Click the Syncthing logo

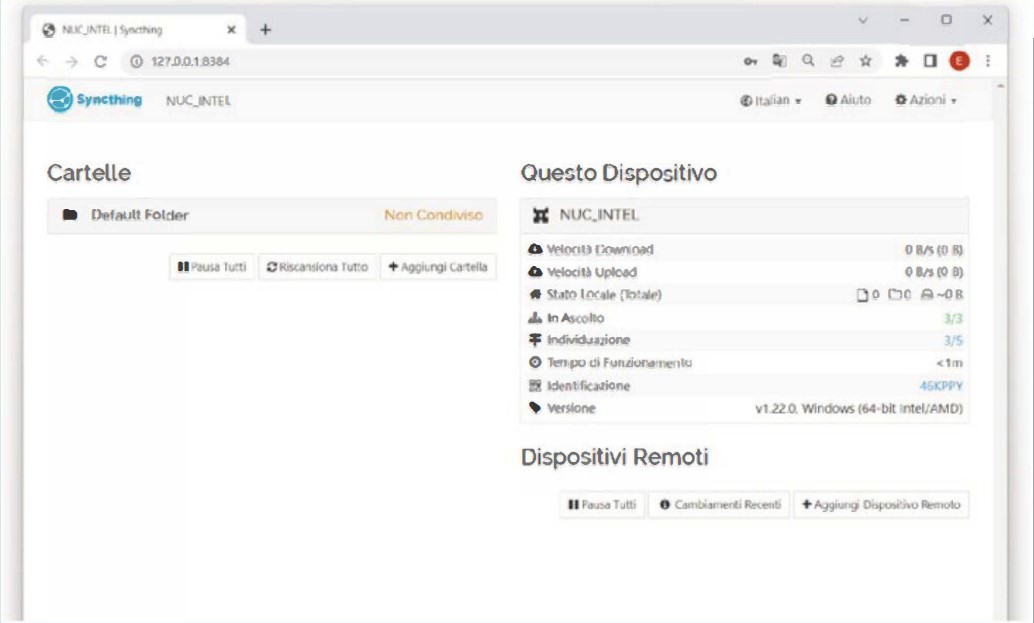click(94, 100)
